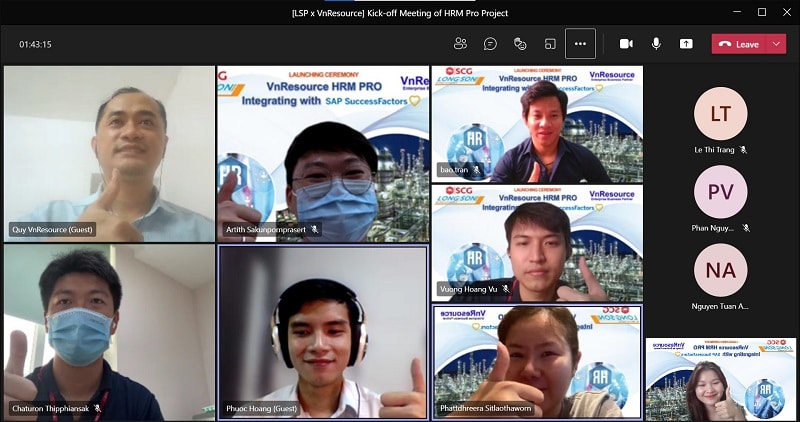Click Vuong Hoang Vu muted mic icon
The width and height of the screenshot is (800, 422).
click(x=506, y=289)
